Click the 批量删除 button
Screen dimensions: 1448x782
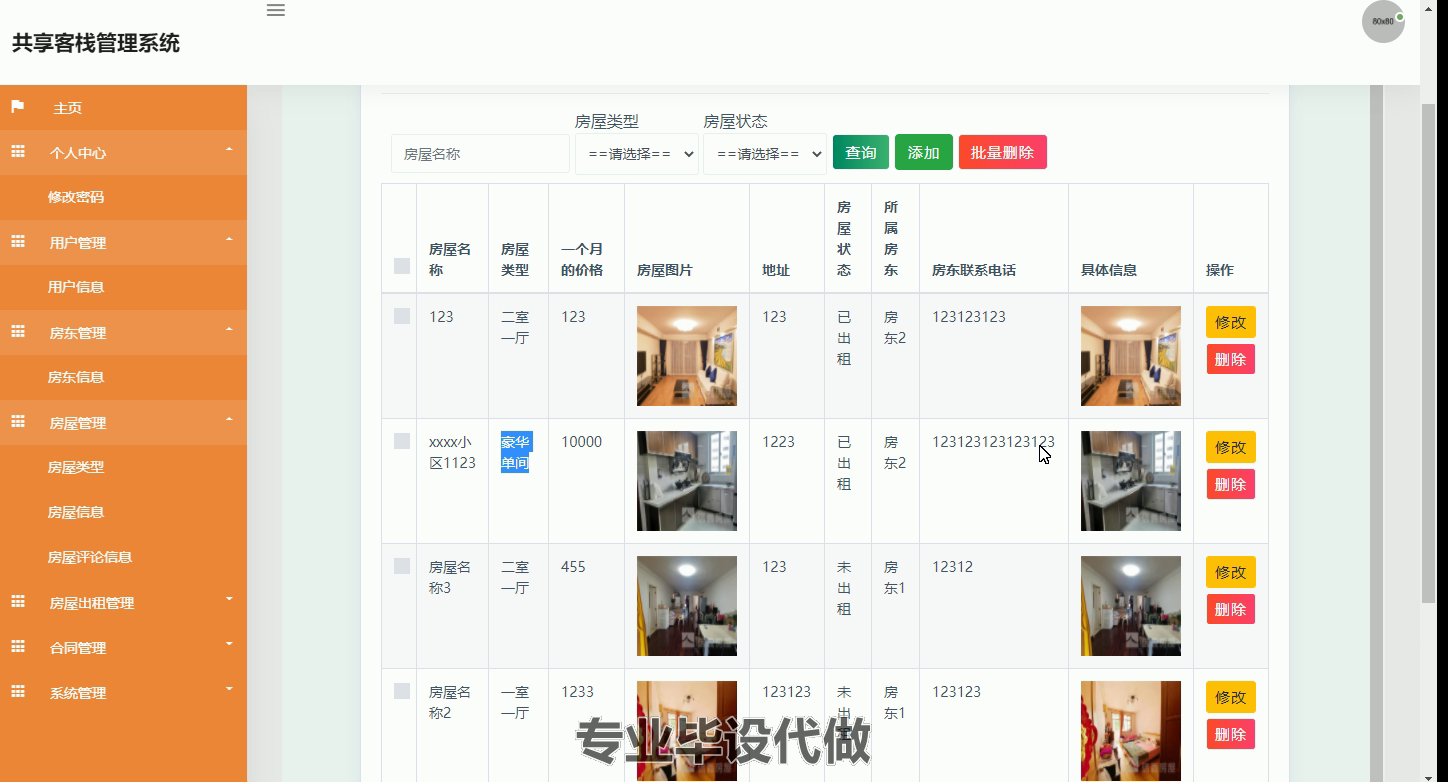(x=1003, y=152)
